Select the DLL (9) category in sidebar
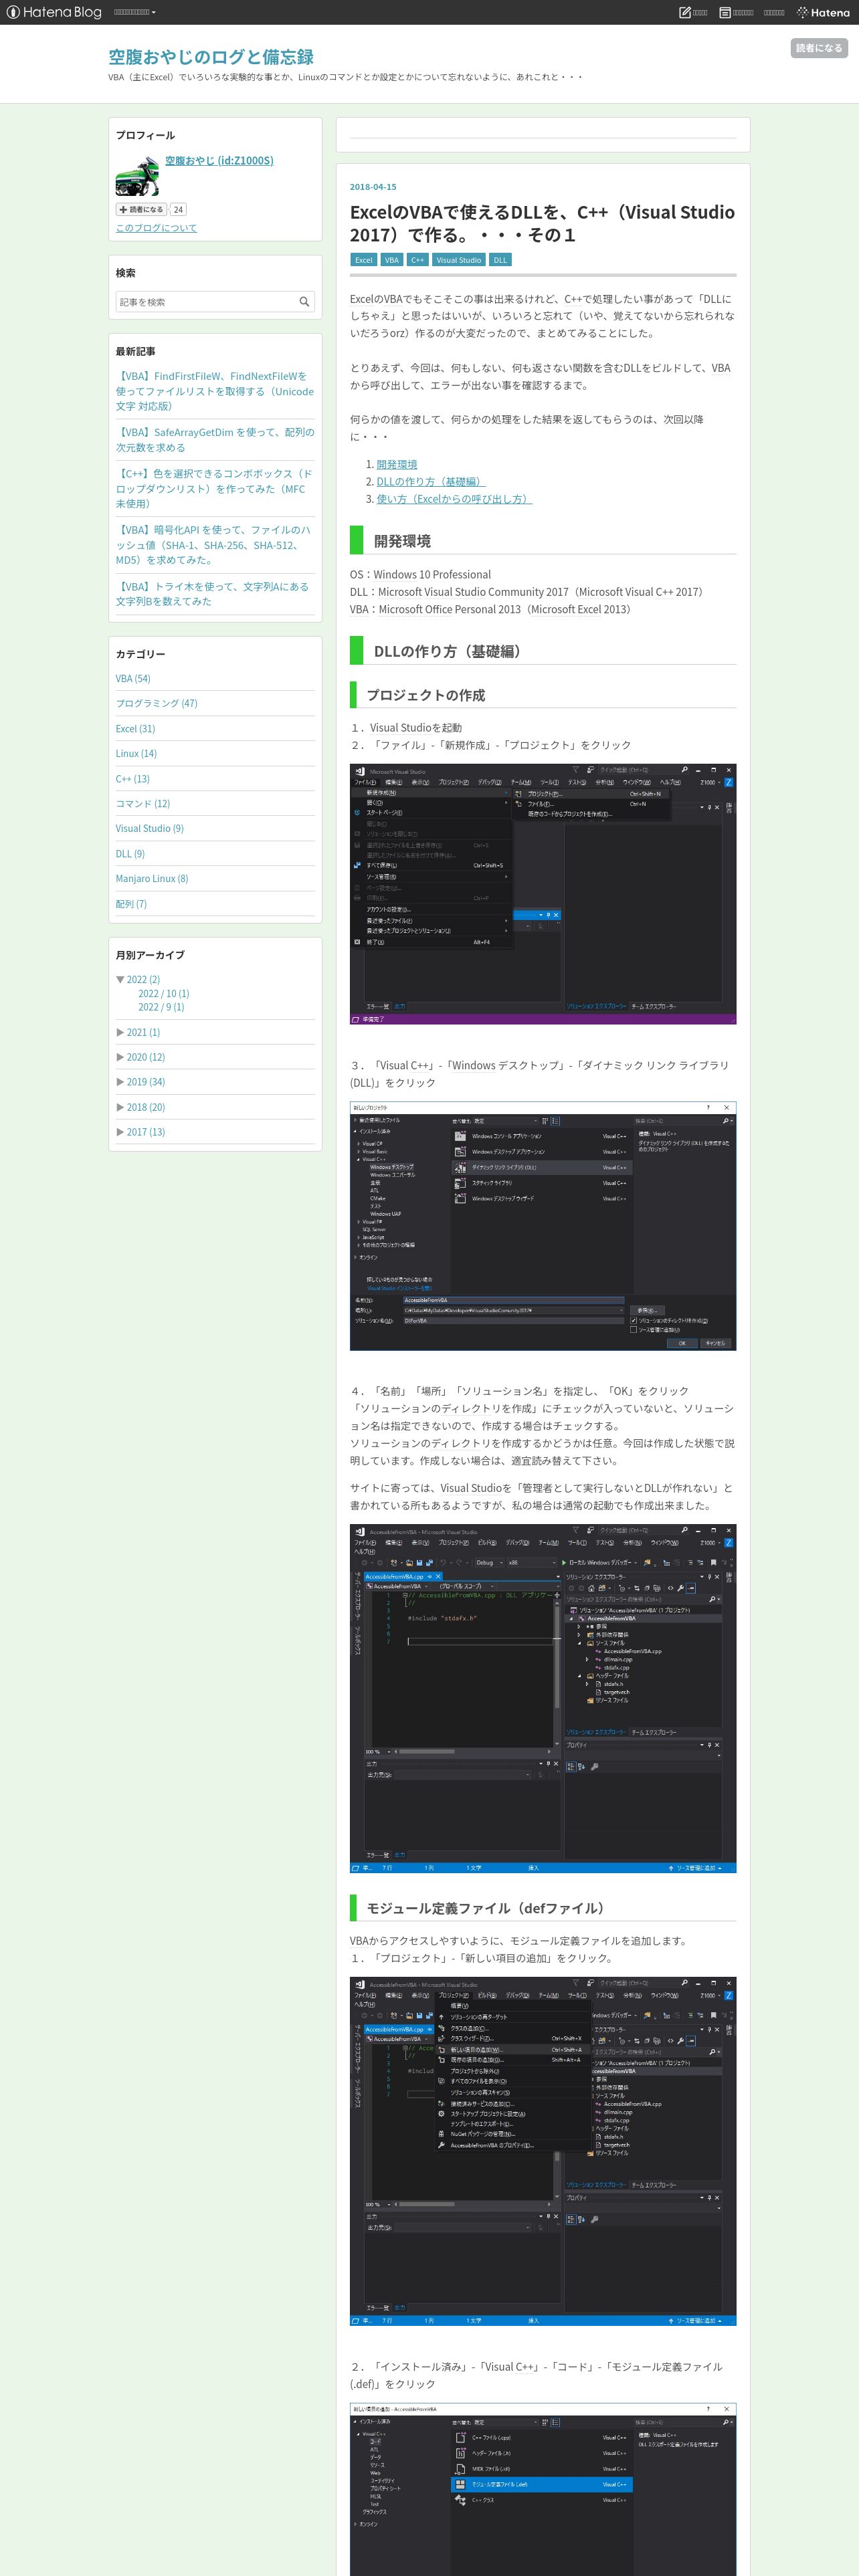This screenshot has height=2576, width=859. tap(130, 853)
